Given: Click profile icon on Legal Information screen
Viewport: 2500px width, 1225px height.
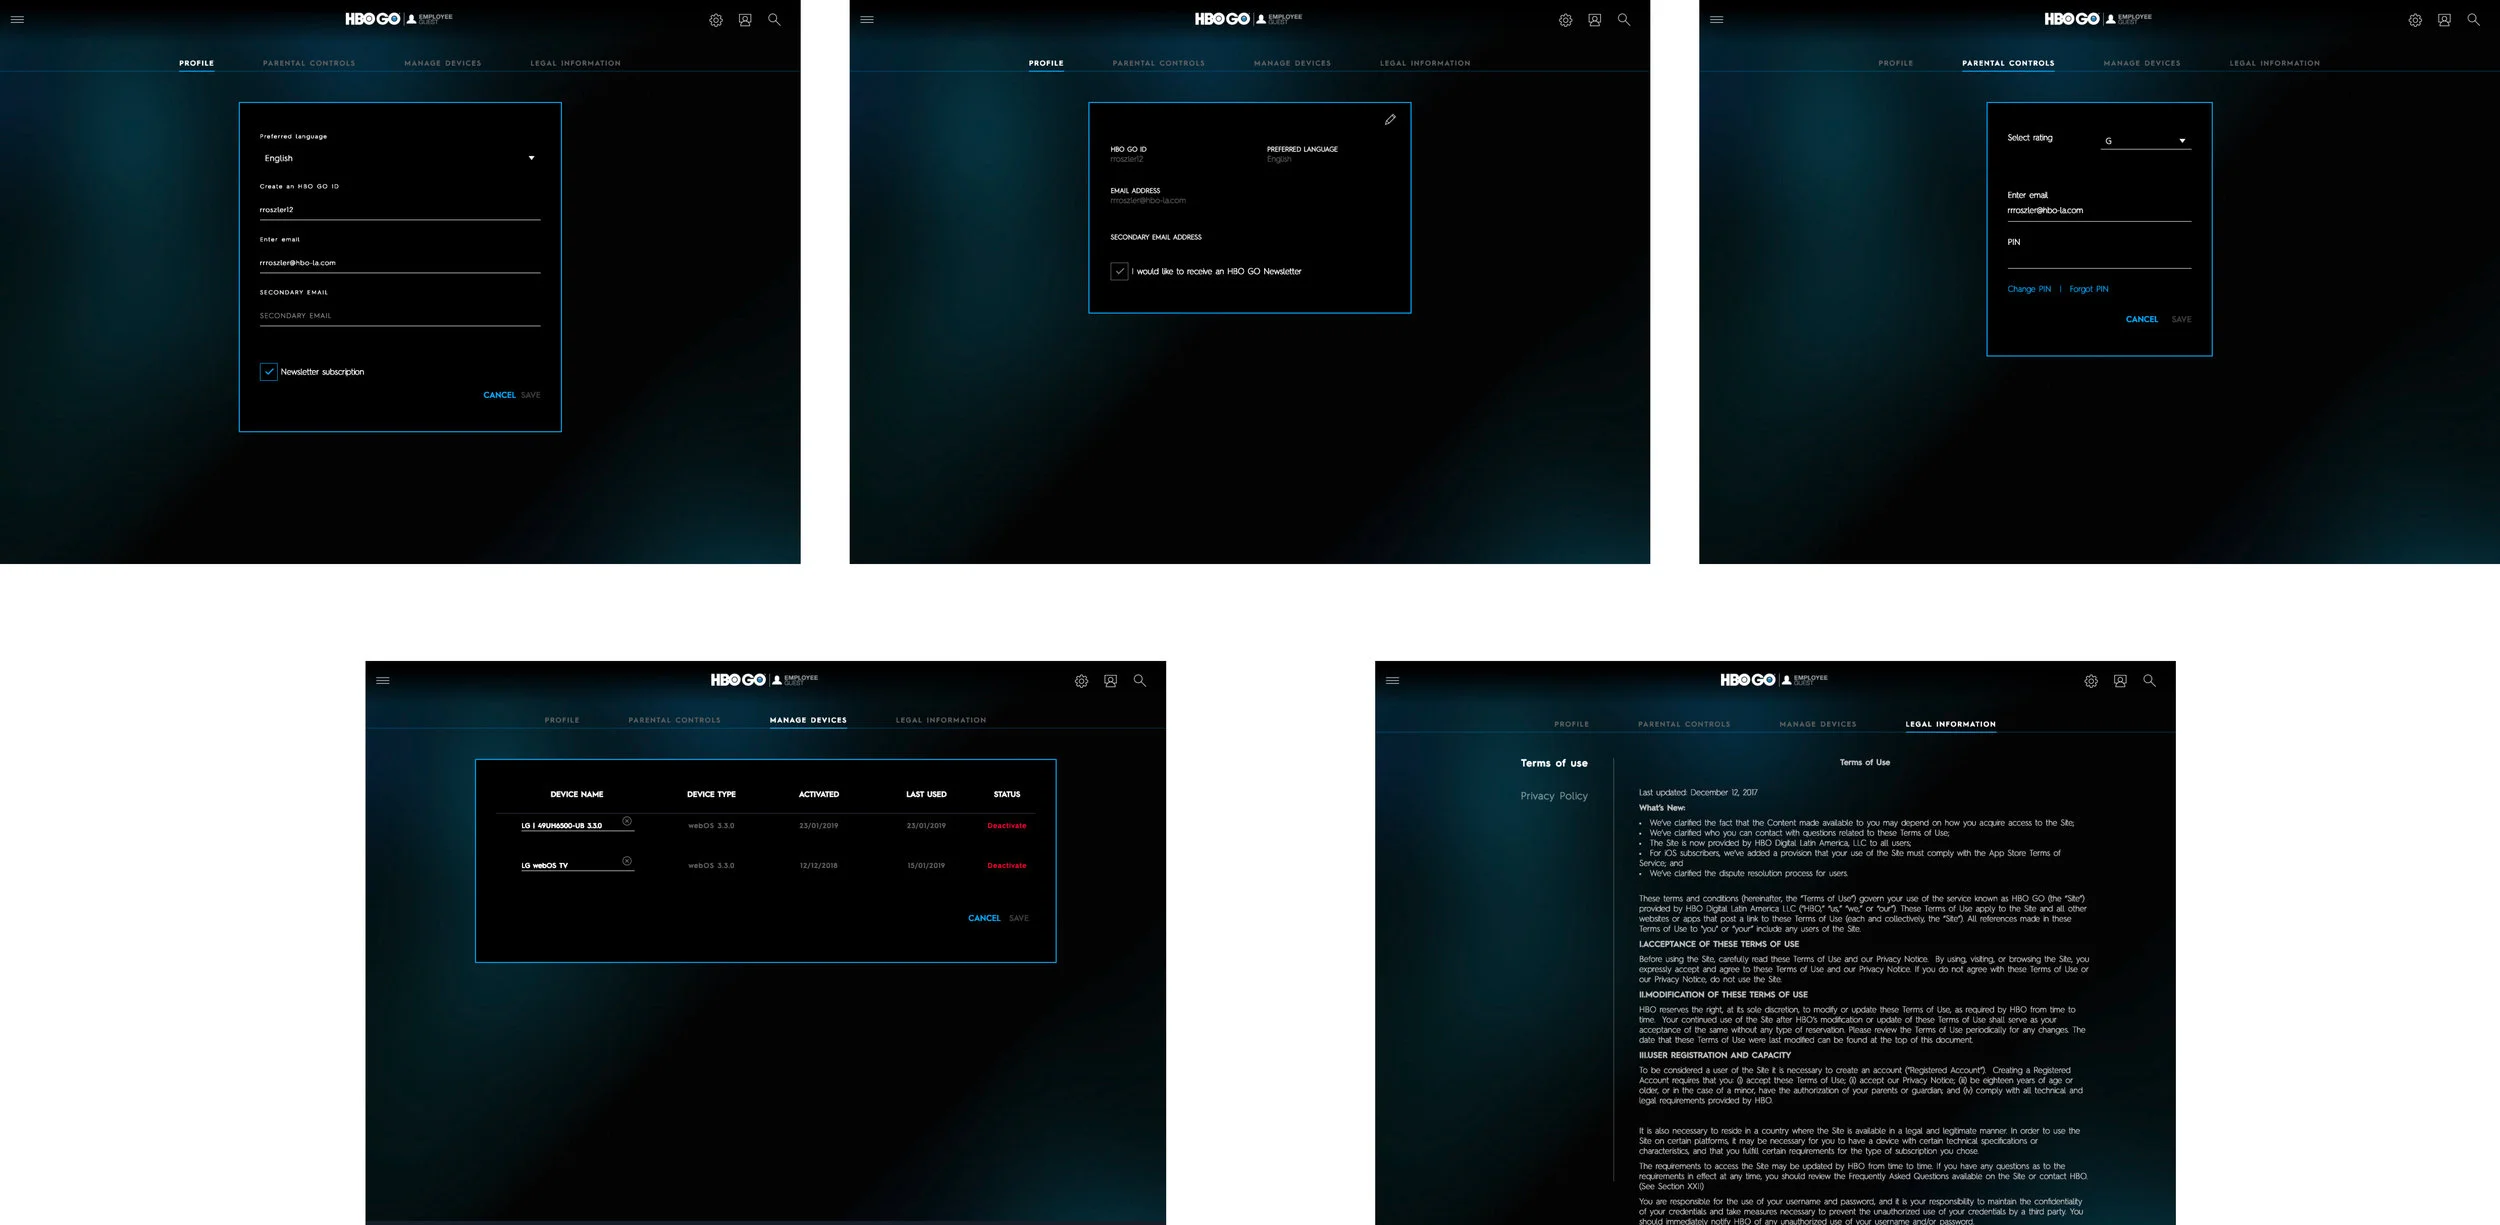Looking at the screenshot, I should click(x=2119, y=681).
